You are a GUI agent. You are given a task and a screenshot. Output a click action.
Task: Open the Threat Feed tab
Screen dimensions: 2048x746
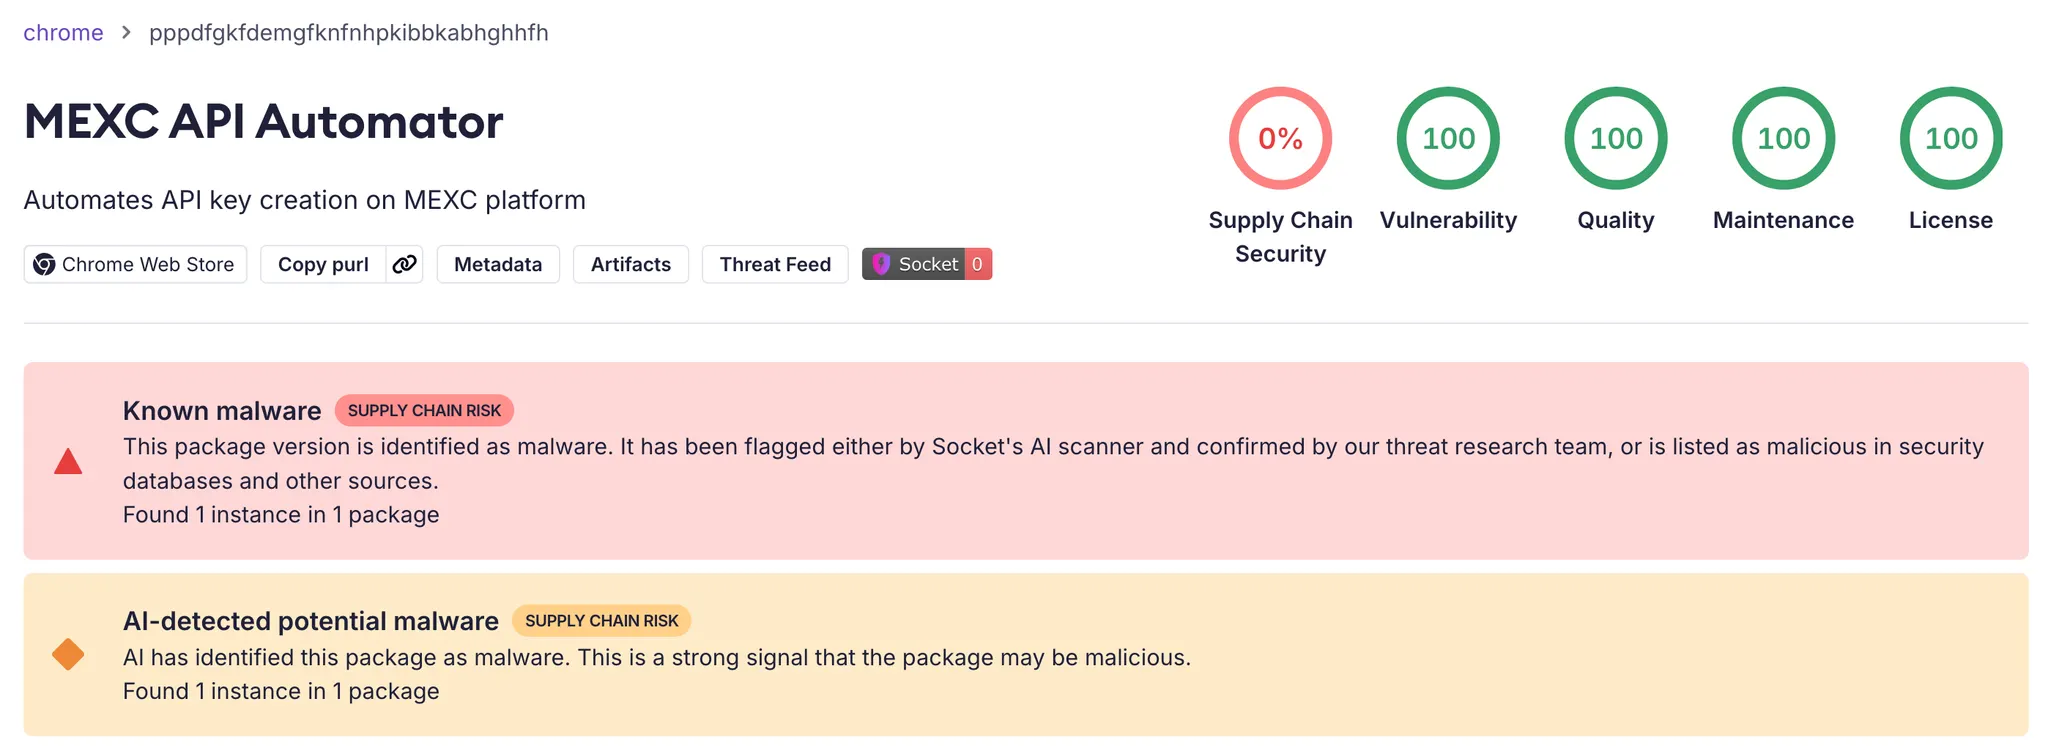tap(775, 264)
